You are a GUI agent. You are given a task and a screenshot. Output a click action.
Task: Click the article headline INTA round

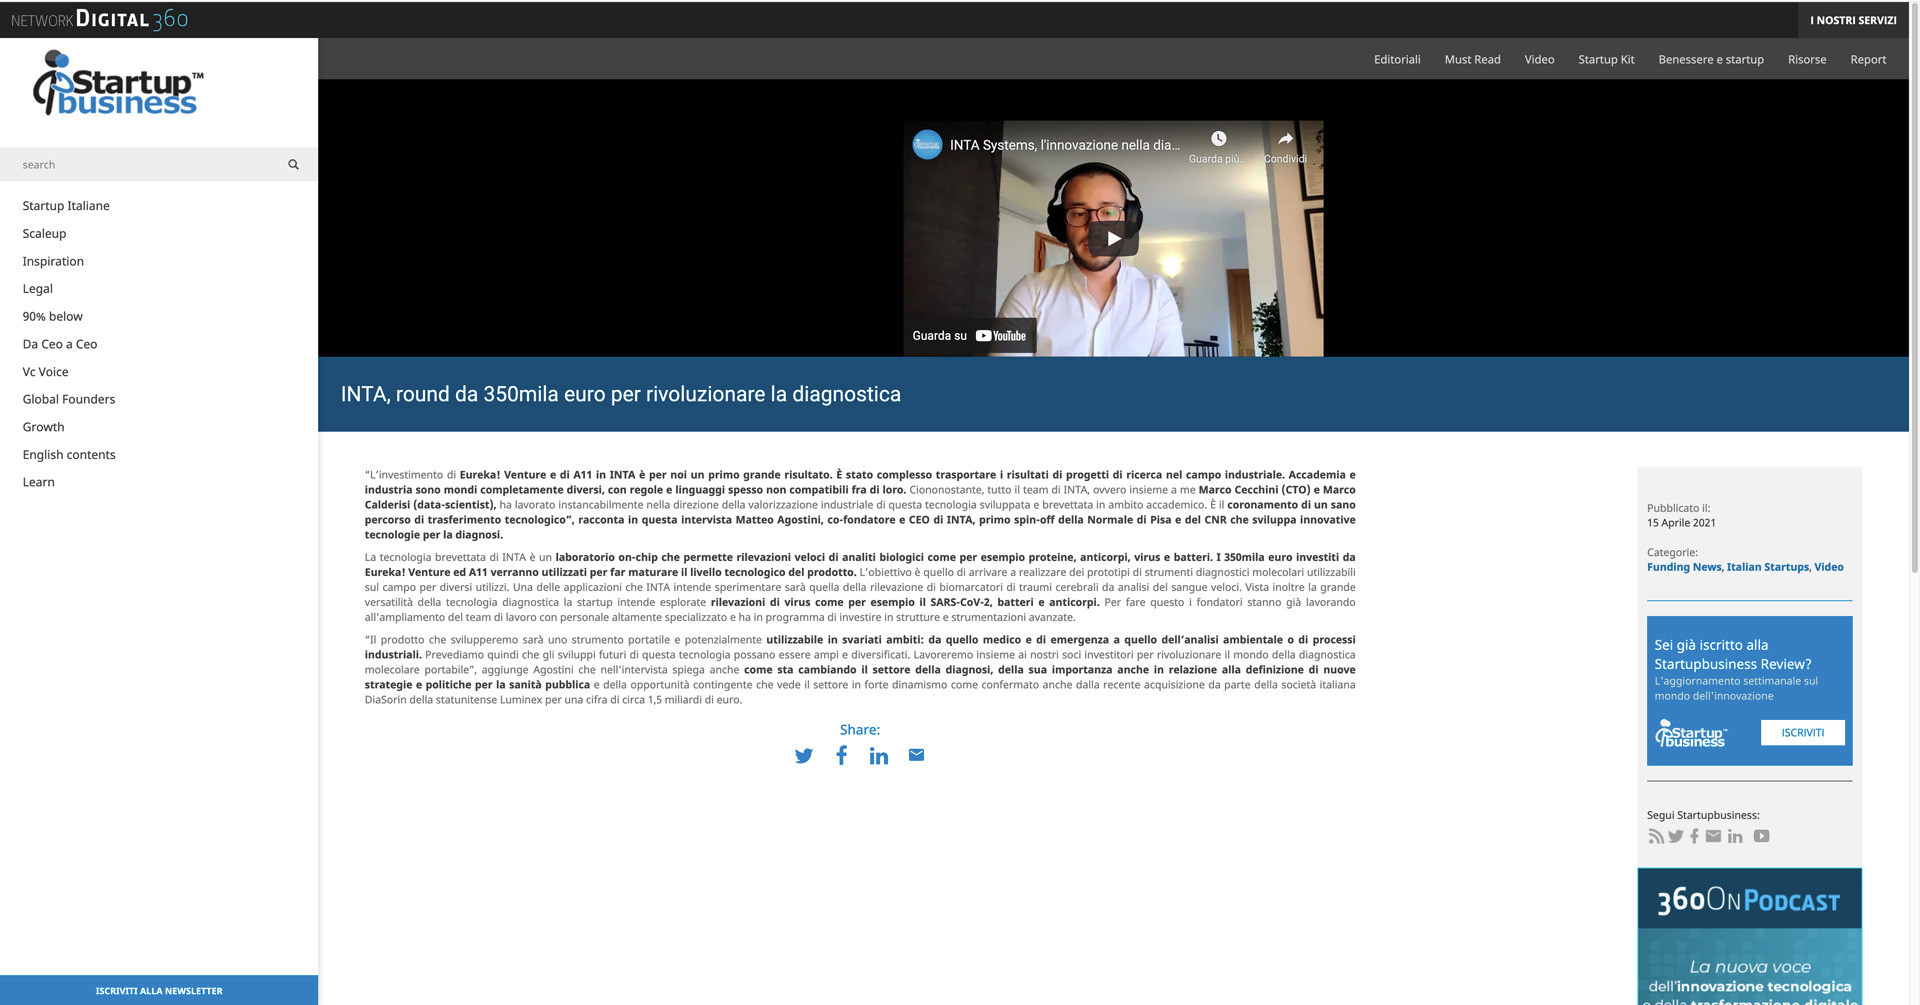tap(620, 394)
